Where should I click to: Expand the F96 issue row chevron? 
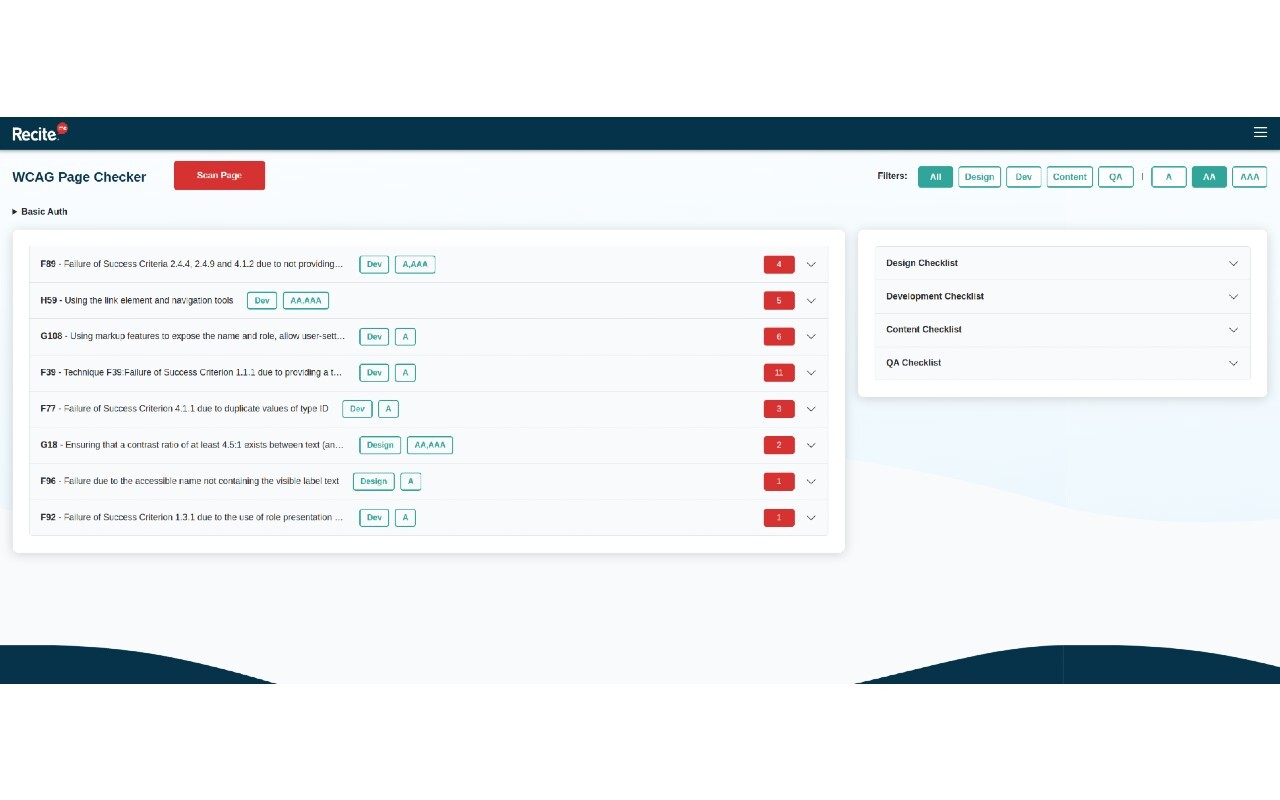click(x=811, y=482)
